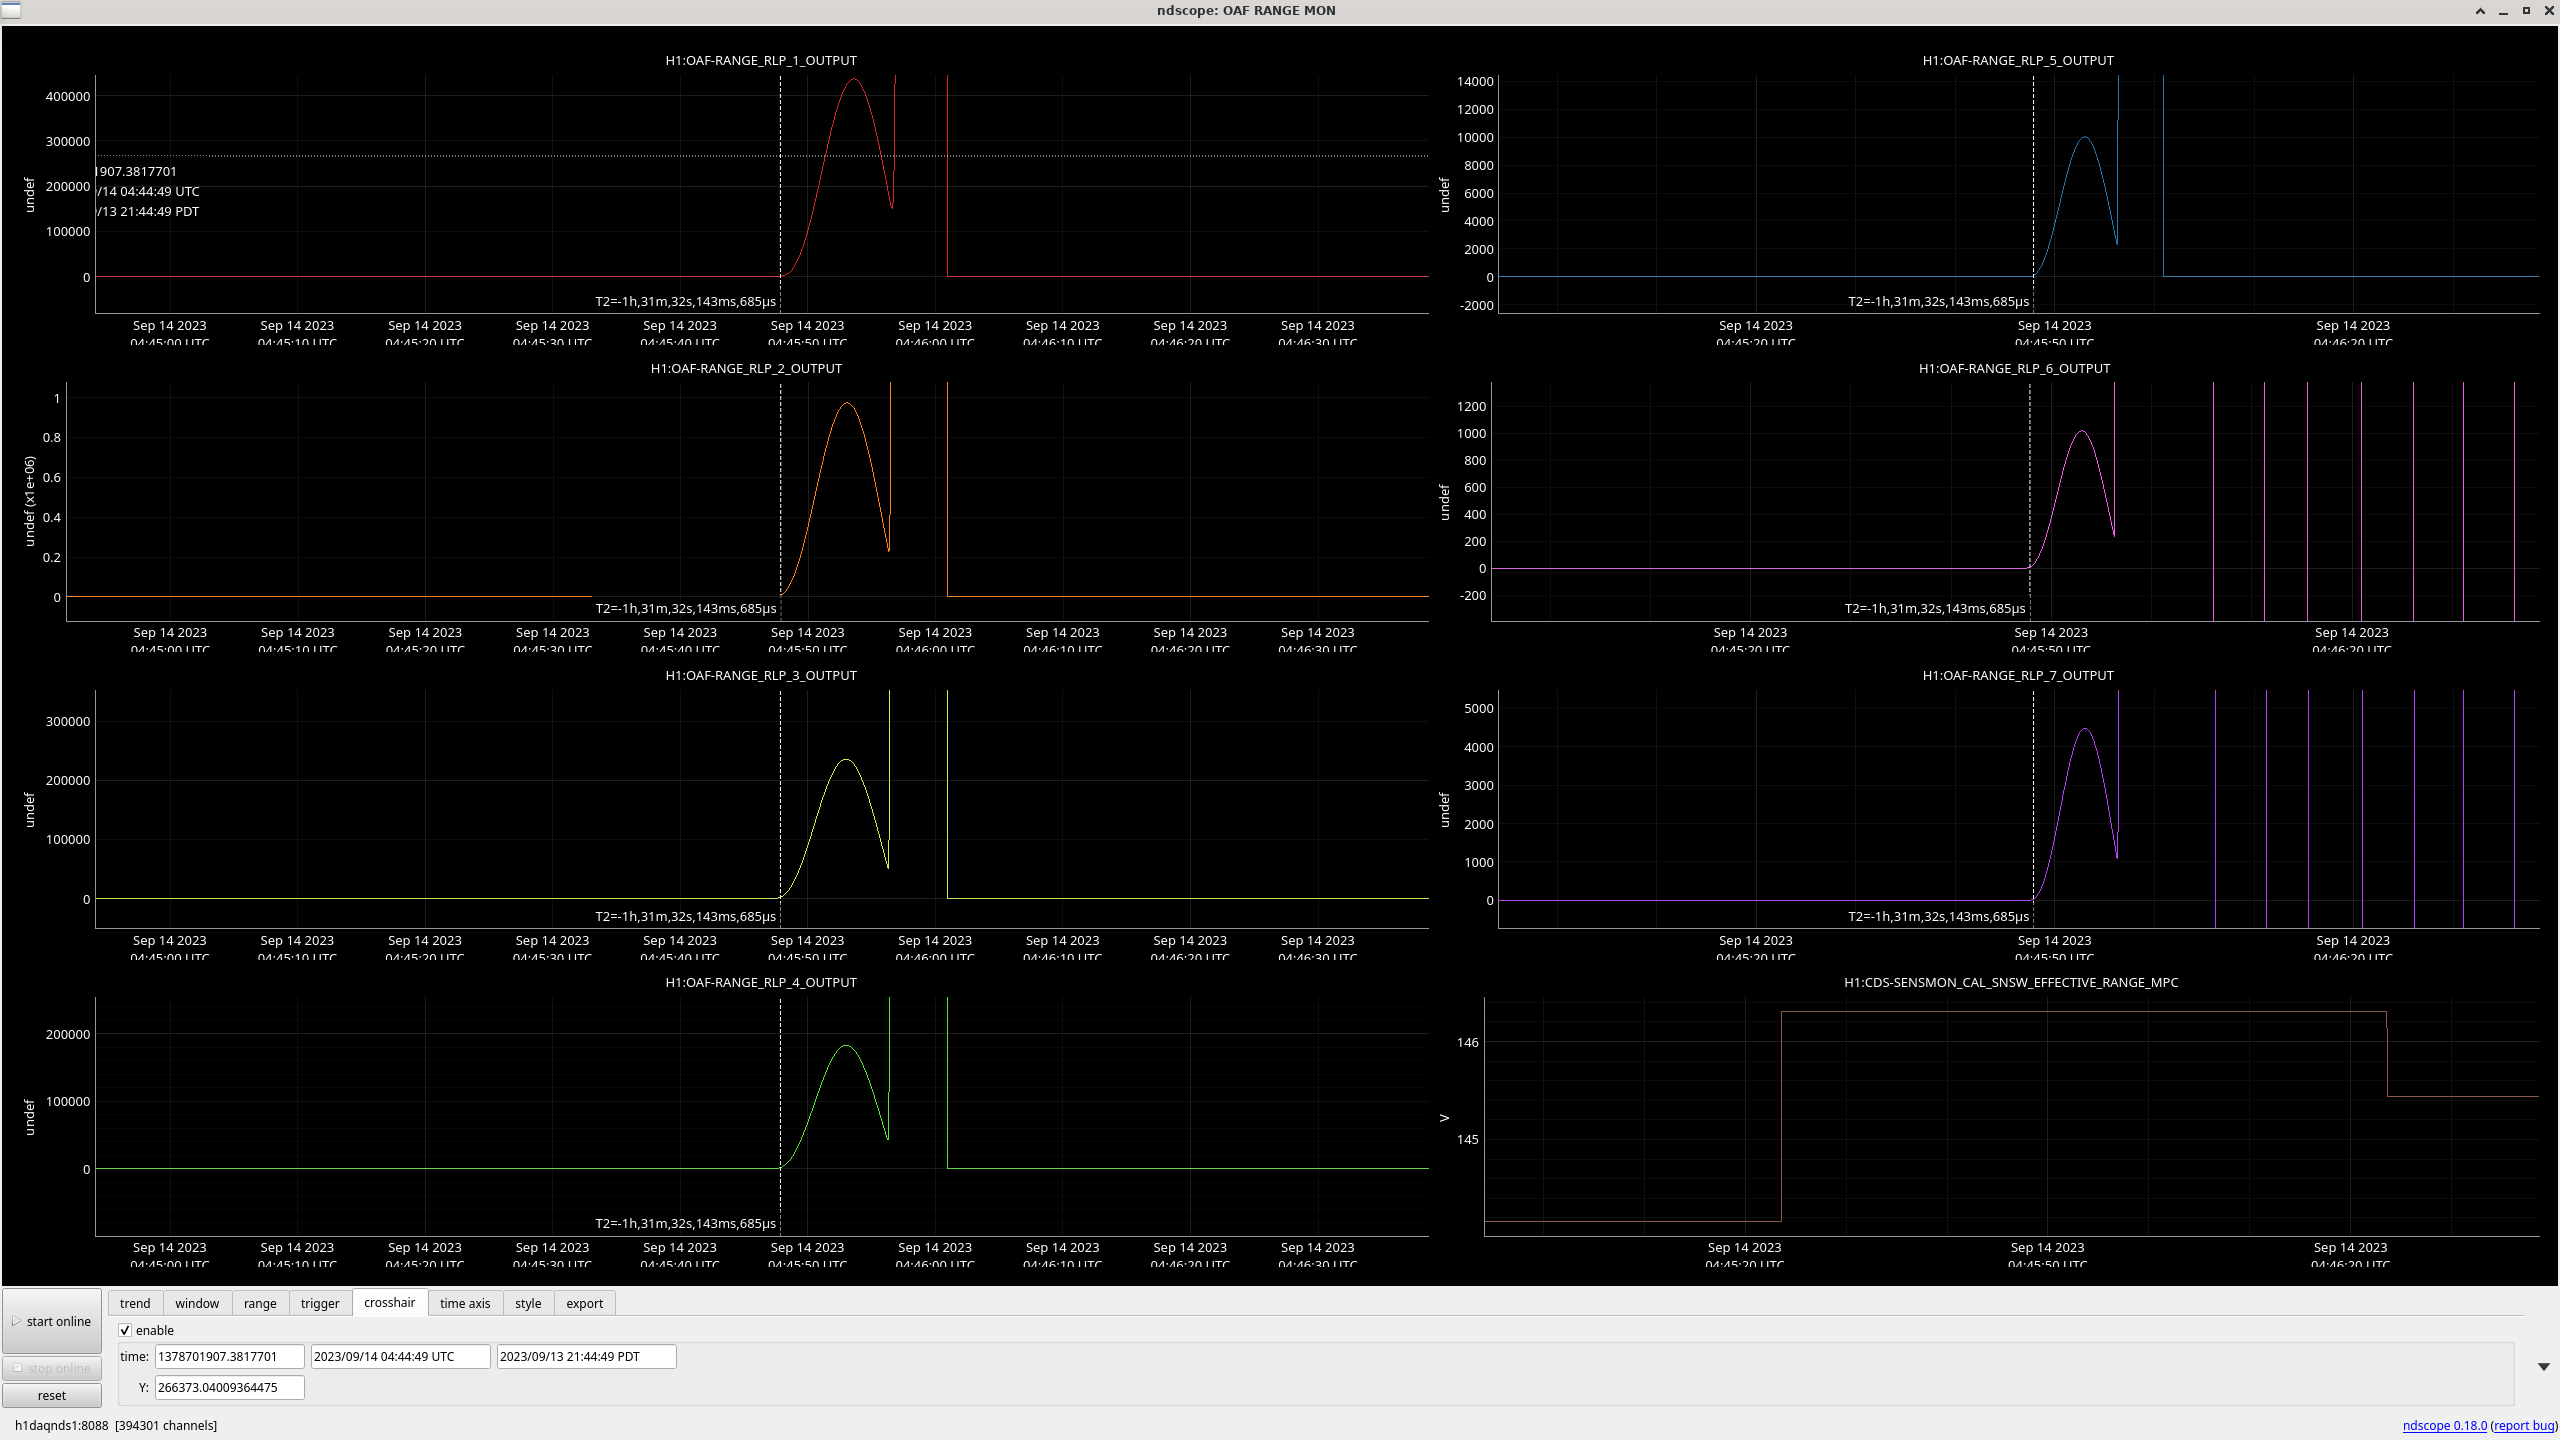
Task: Click the H1:OAF-RANGE_RLP_4_OUTPUT plot title
Action: tap(761, 982)
